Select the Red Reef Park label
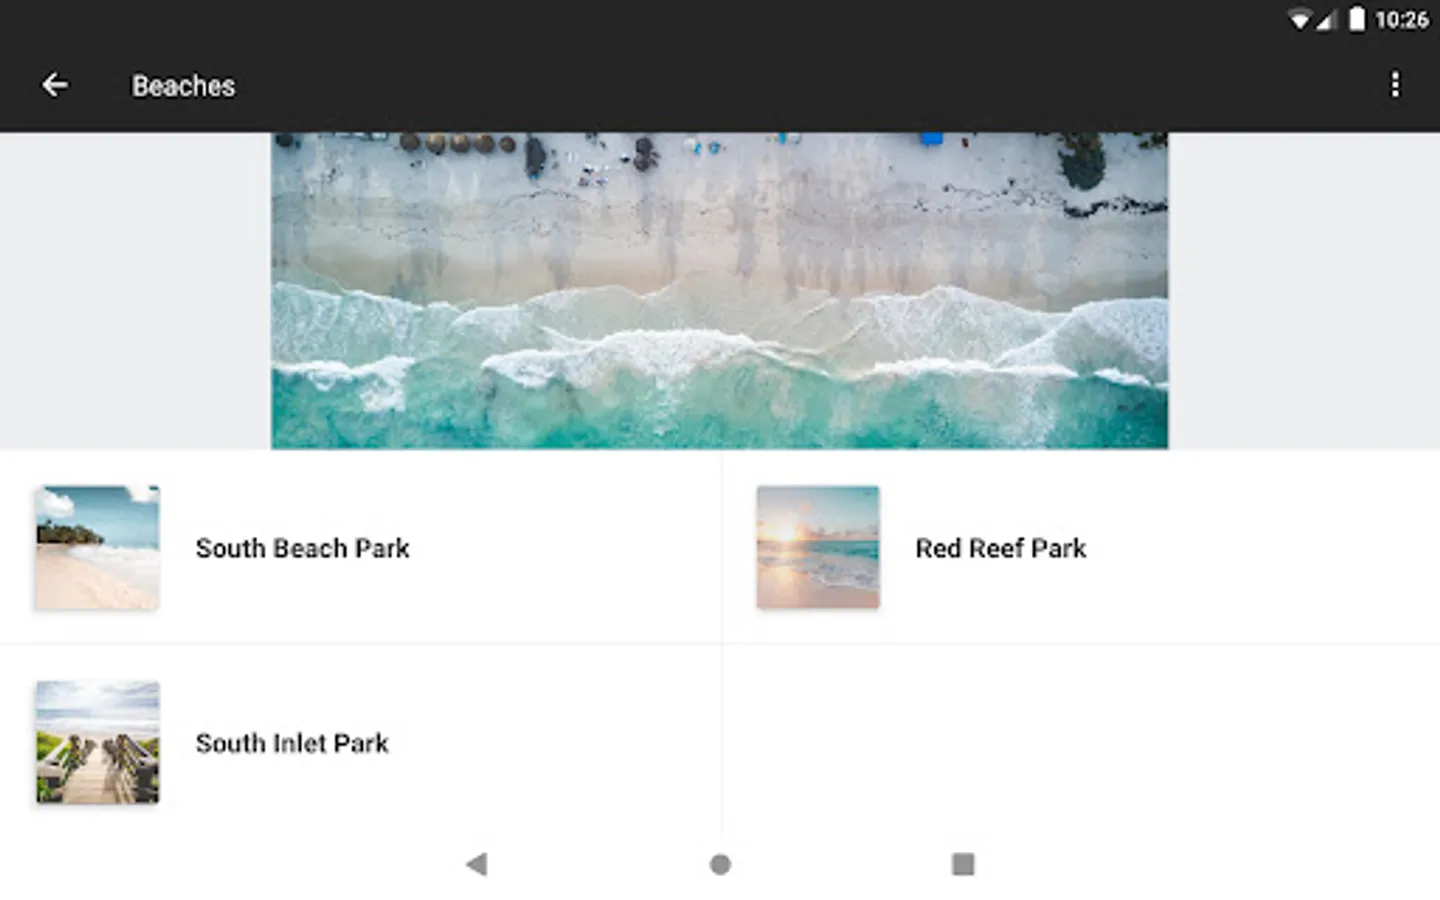1440x900 pixels. tap(1001, 548)
